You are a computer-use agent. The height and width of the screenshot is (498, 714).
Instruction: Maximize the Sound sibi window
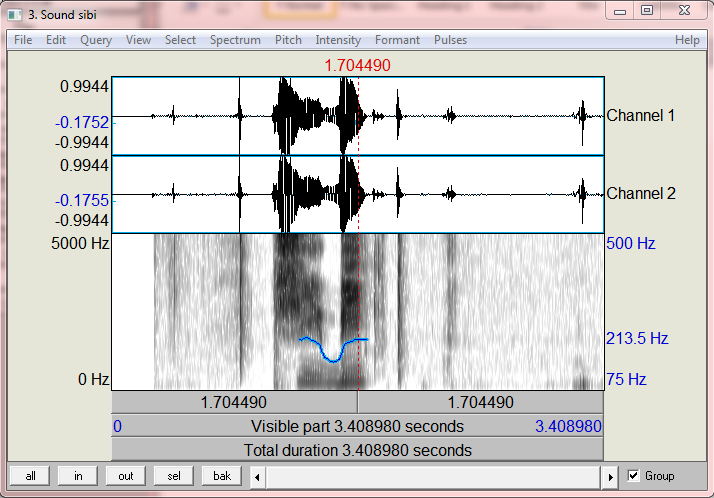coord(647,11)
